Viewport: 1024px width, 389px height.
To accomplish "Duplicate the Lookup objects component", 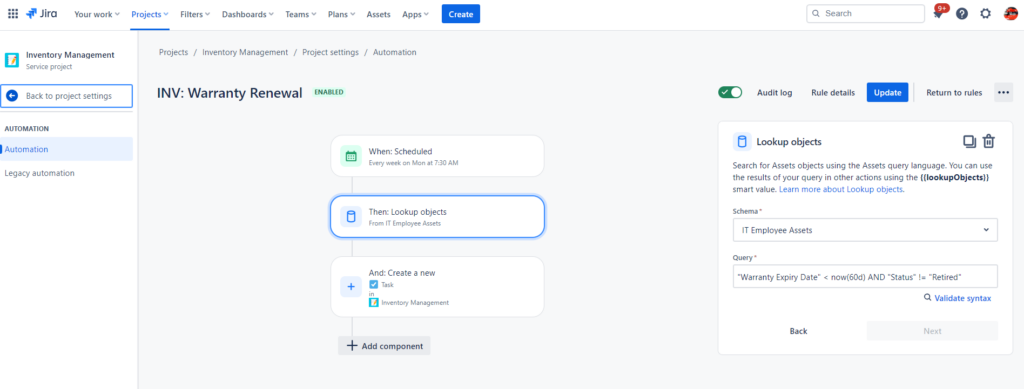I will pyautogui.click(x=969, y=141).
